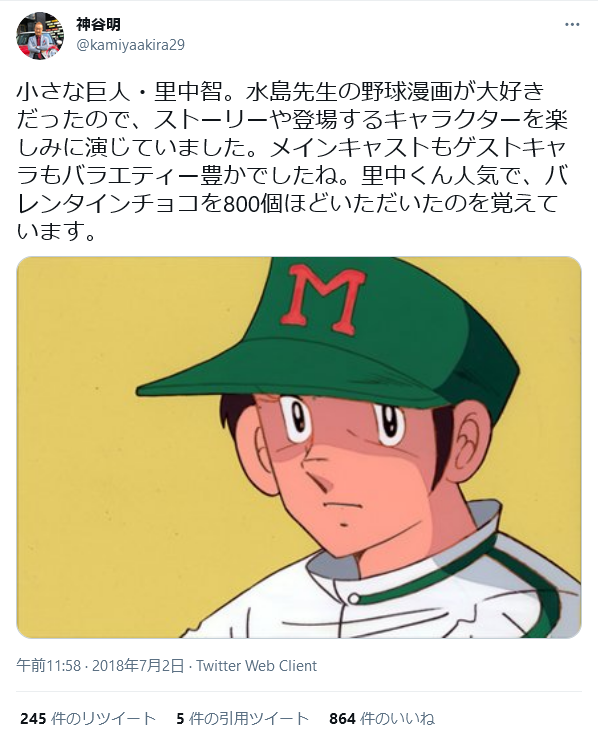The width and height of the screenshot is (598, 741).
Task: Click the 2018年7月2日 date
Action: (138, 666)
